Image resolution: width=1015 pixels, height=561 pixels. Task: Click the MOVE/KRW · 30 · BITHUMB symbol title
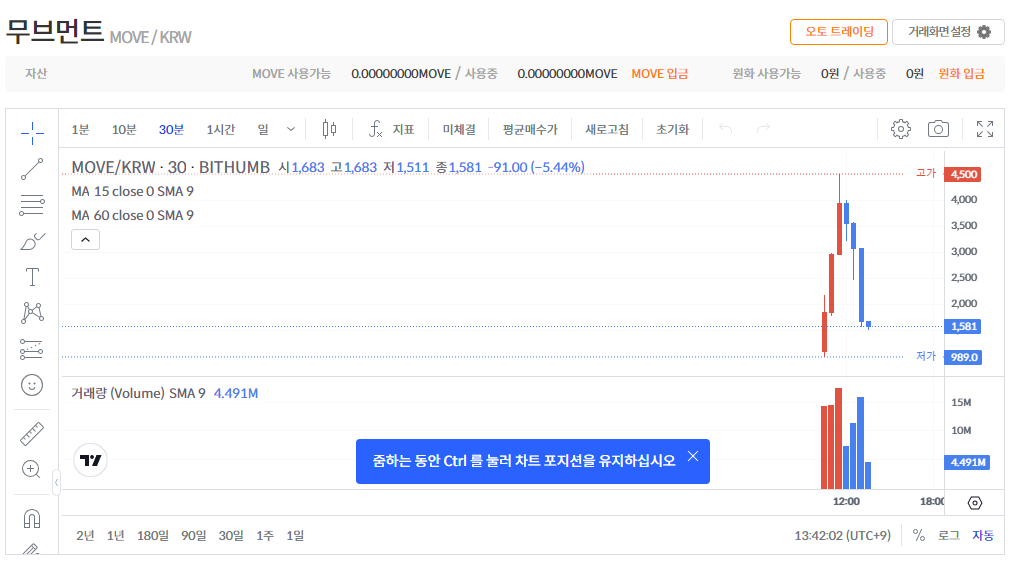click(x=170, y=168)
